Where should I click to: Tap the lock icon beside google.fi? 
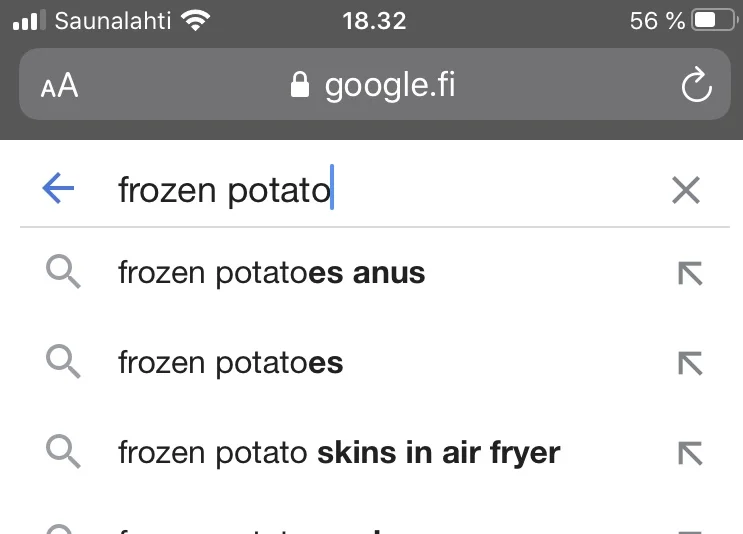299,85
